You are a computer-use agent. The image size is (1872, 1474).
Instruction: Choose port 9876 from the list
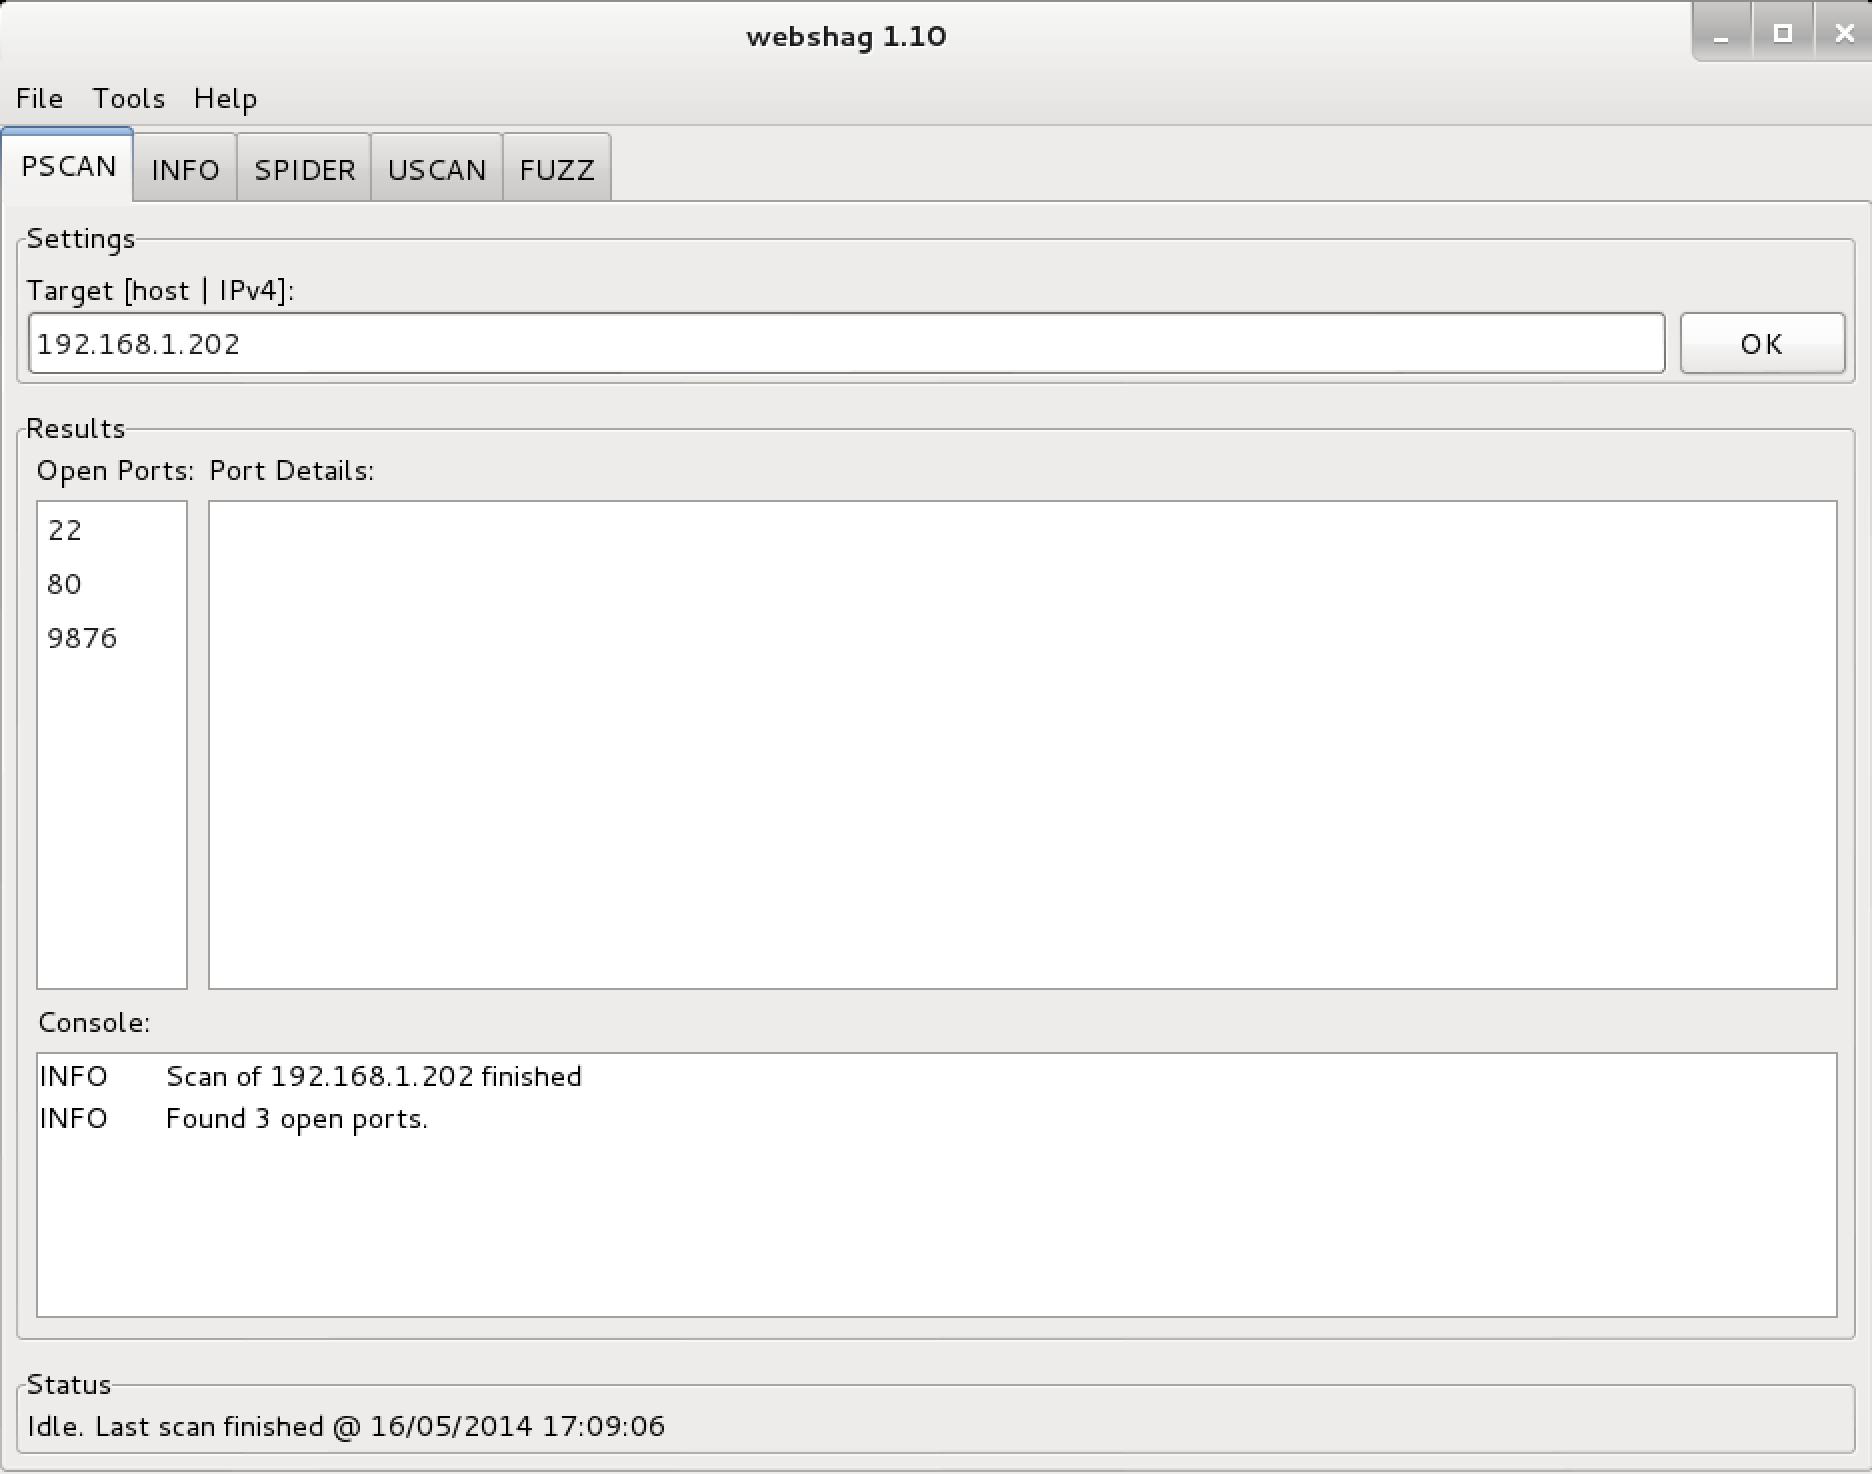82,638
